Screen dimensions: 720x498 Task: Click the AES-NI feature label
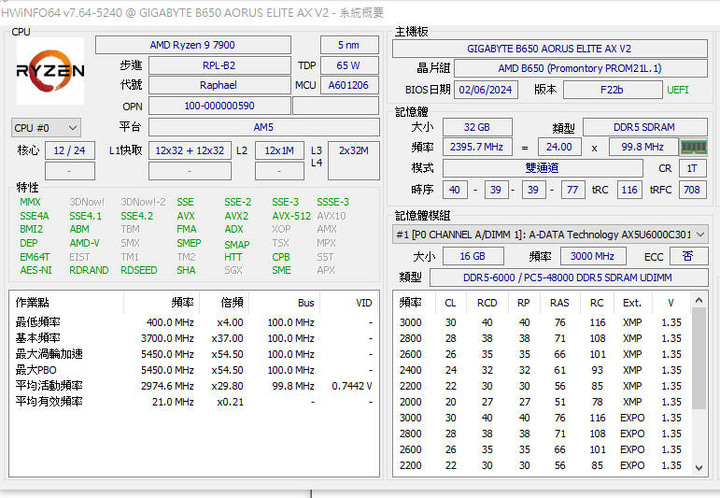(x=36, y=270)
